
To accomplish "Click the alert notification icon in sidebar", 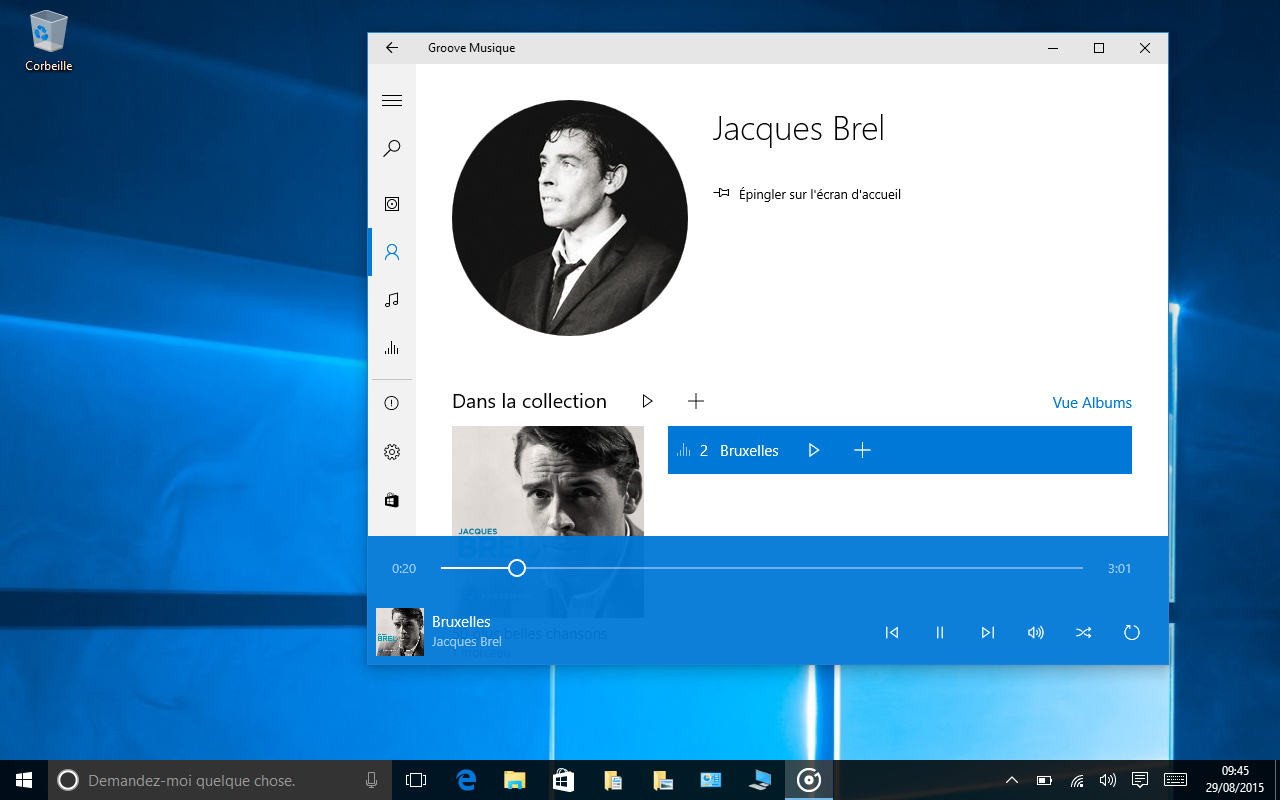I will click(392, 404).
